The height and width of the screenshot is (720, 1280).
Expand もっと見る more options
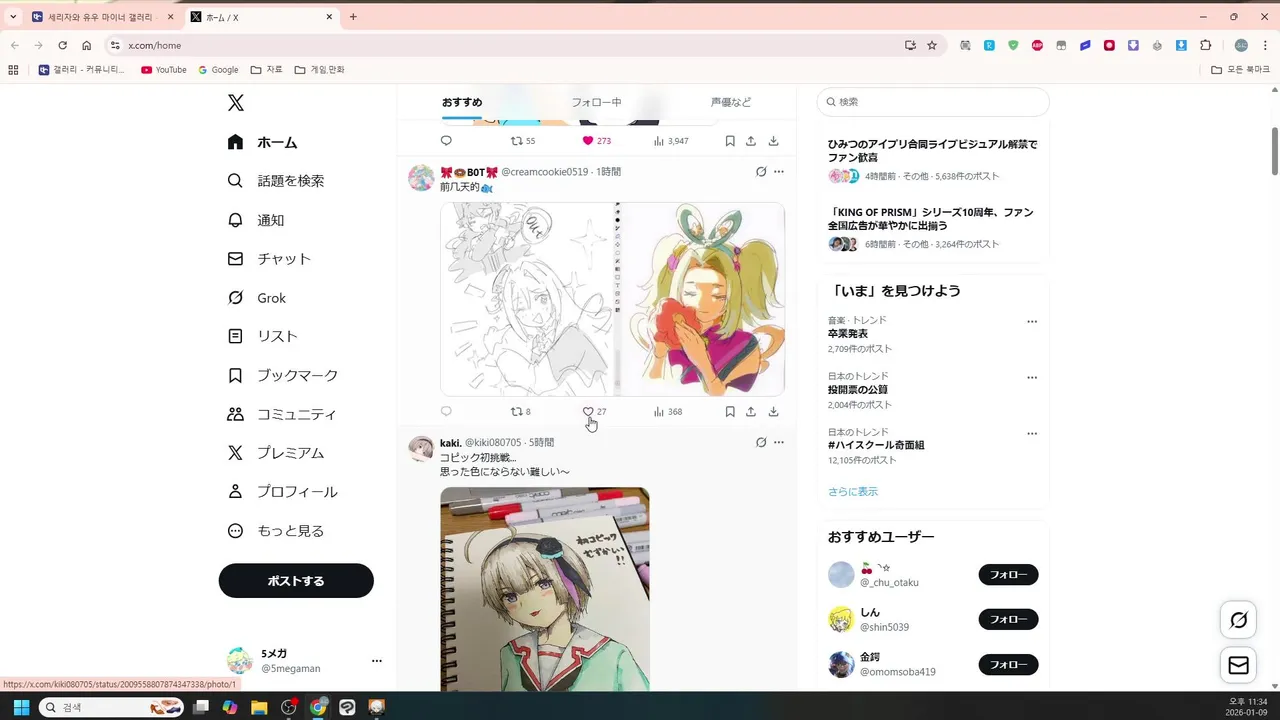pos(276,531)
